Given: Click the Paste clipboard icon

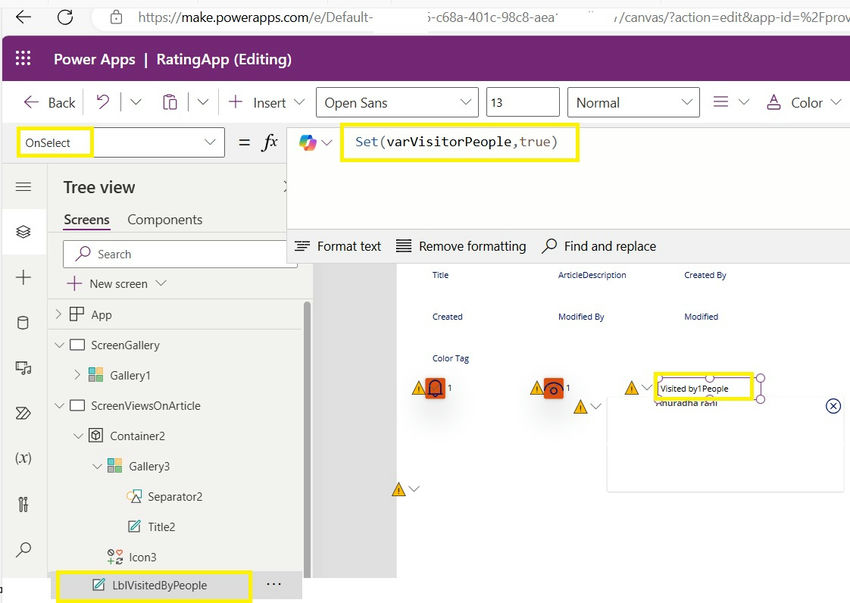Looking at the screenshot, I should [x=170, y=102].
